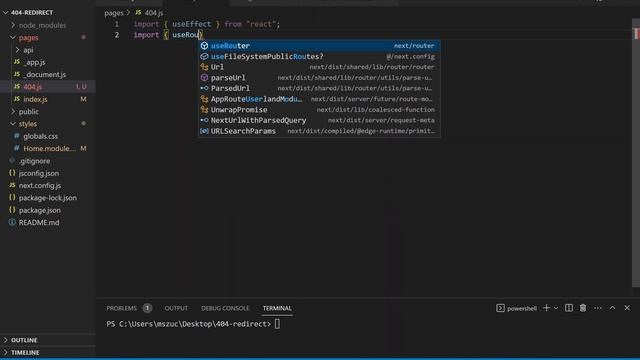
Task: Close the terminal panel
Action: pos(627,308)
